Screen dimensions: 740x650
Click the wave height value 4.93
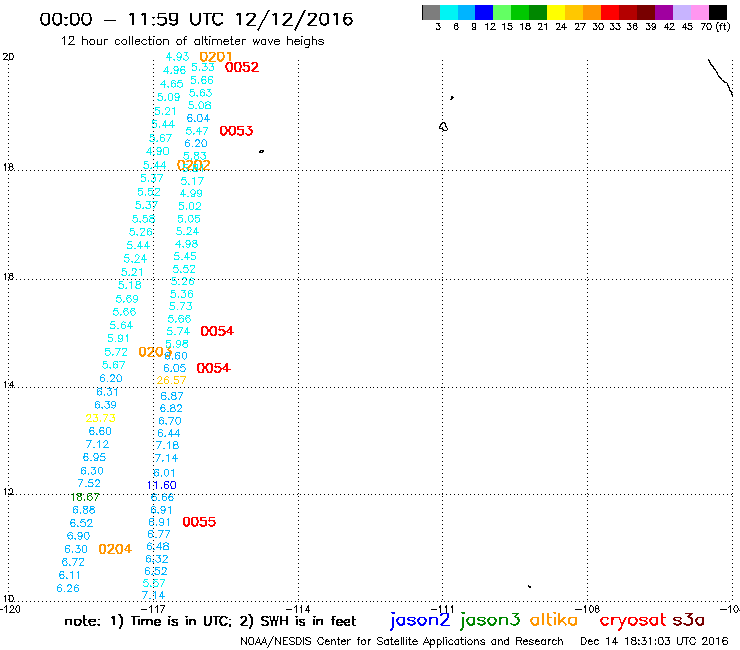click(177, 57)
